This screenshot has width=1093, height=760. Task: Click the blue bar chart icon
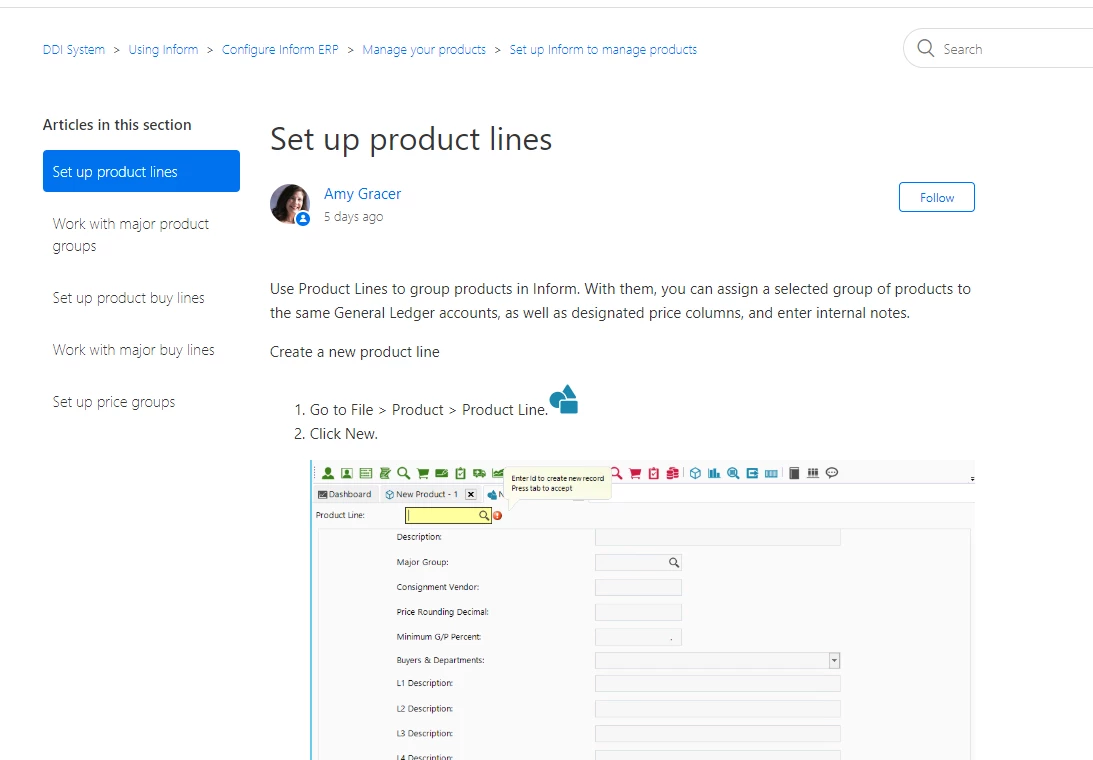point(714,473)
